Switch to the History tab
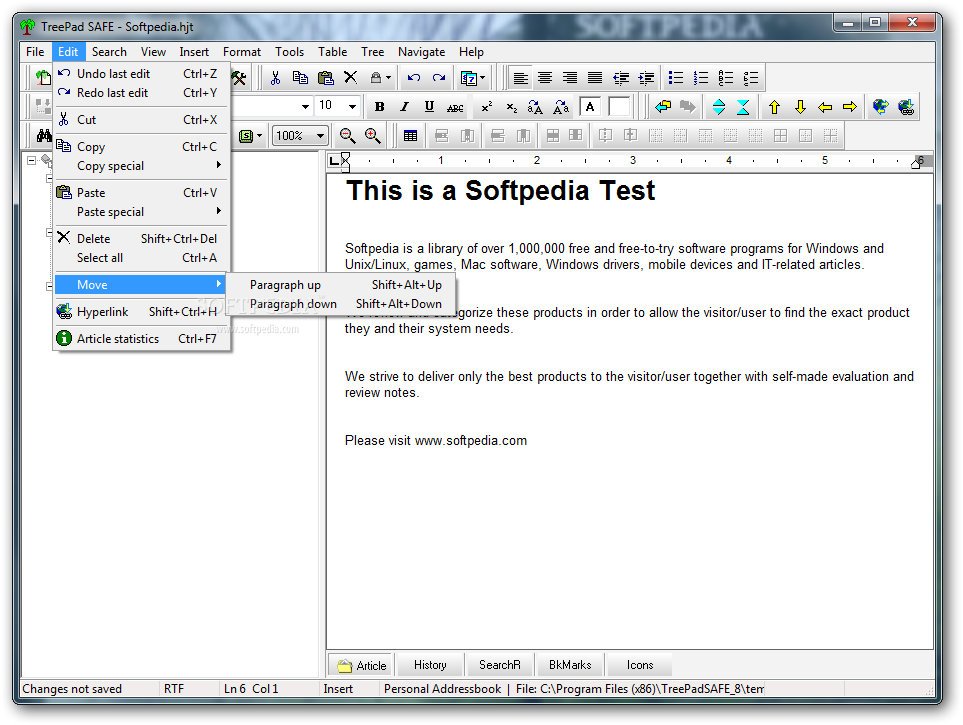 click(x=430, y=665)
